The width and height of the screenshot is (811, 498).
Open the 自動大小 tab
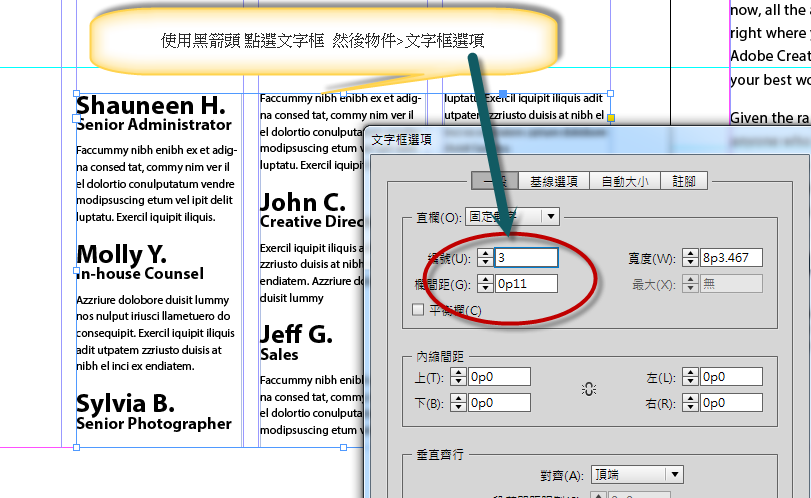(x=624, y=181)
